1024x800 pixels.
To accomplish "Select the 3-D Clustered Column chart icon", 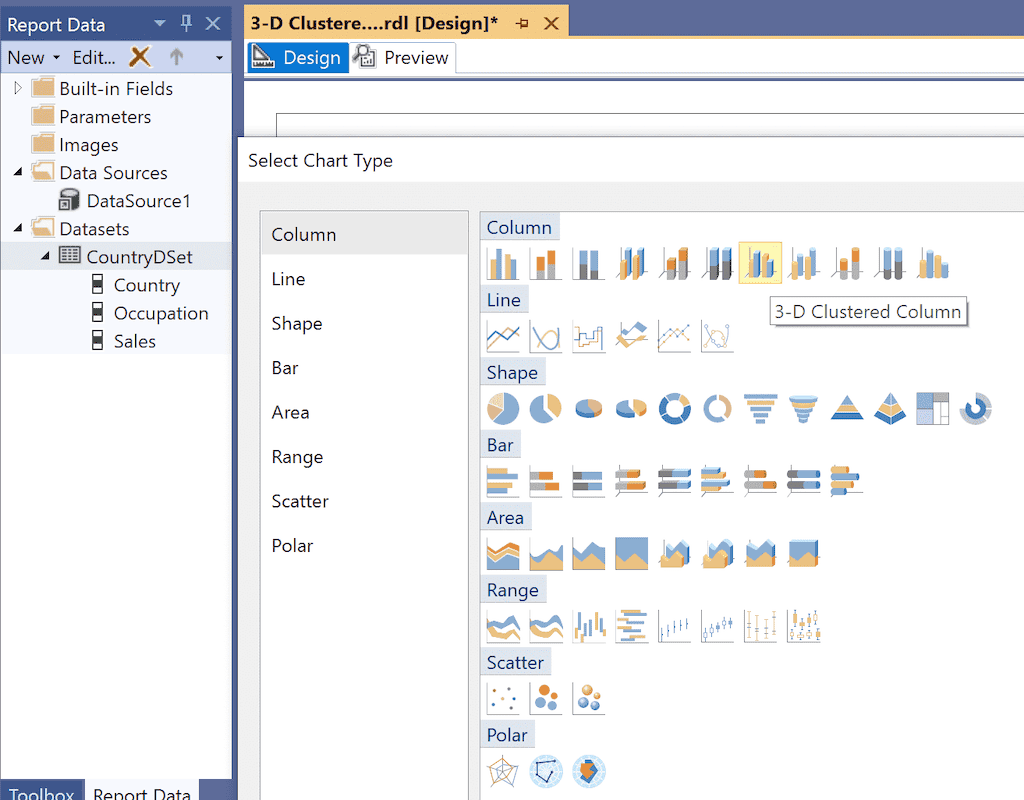I will click(760, 262).
